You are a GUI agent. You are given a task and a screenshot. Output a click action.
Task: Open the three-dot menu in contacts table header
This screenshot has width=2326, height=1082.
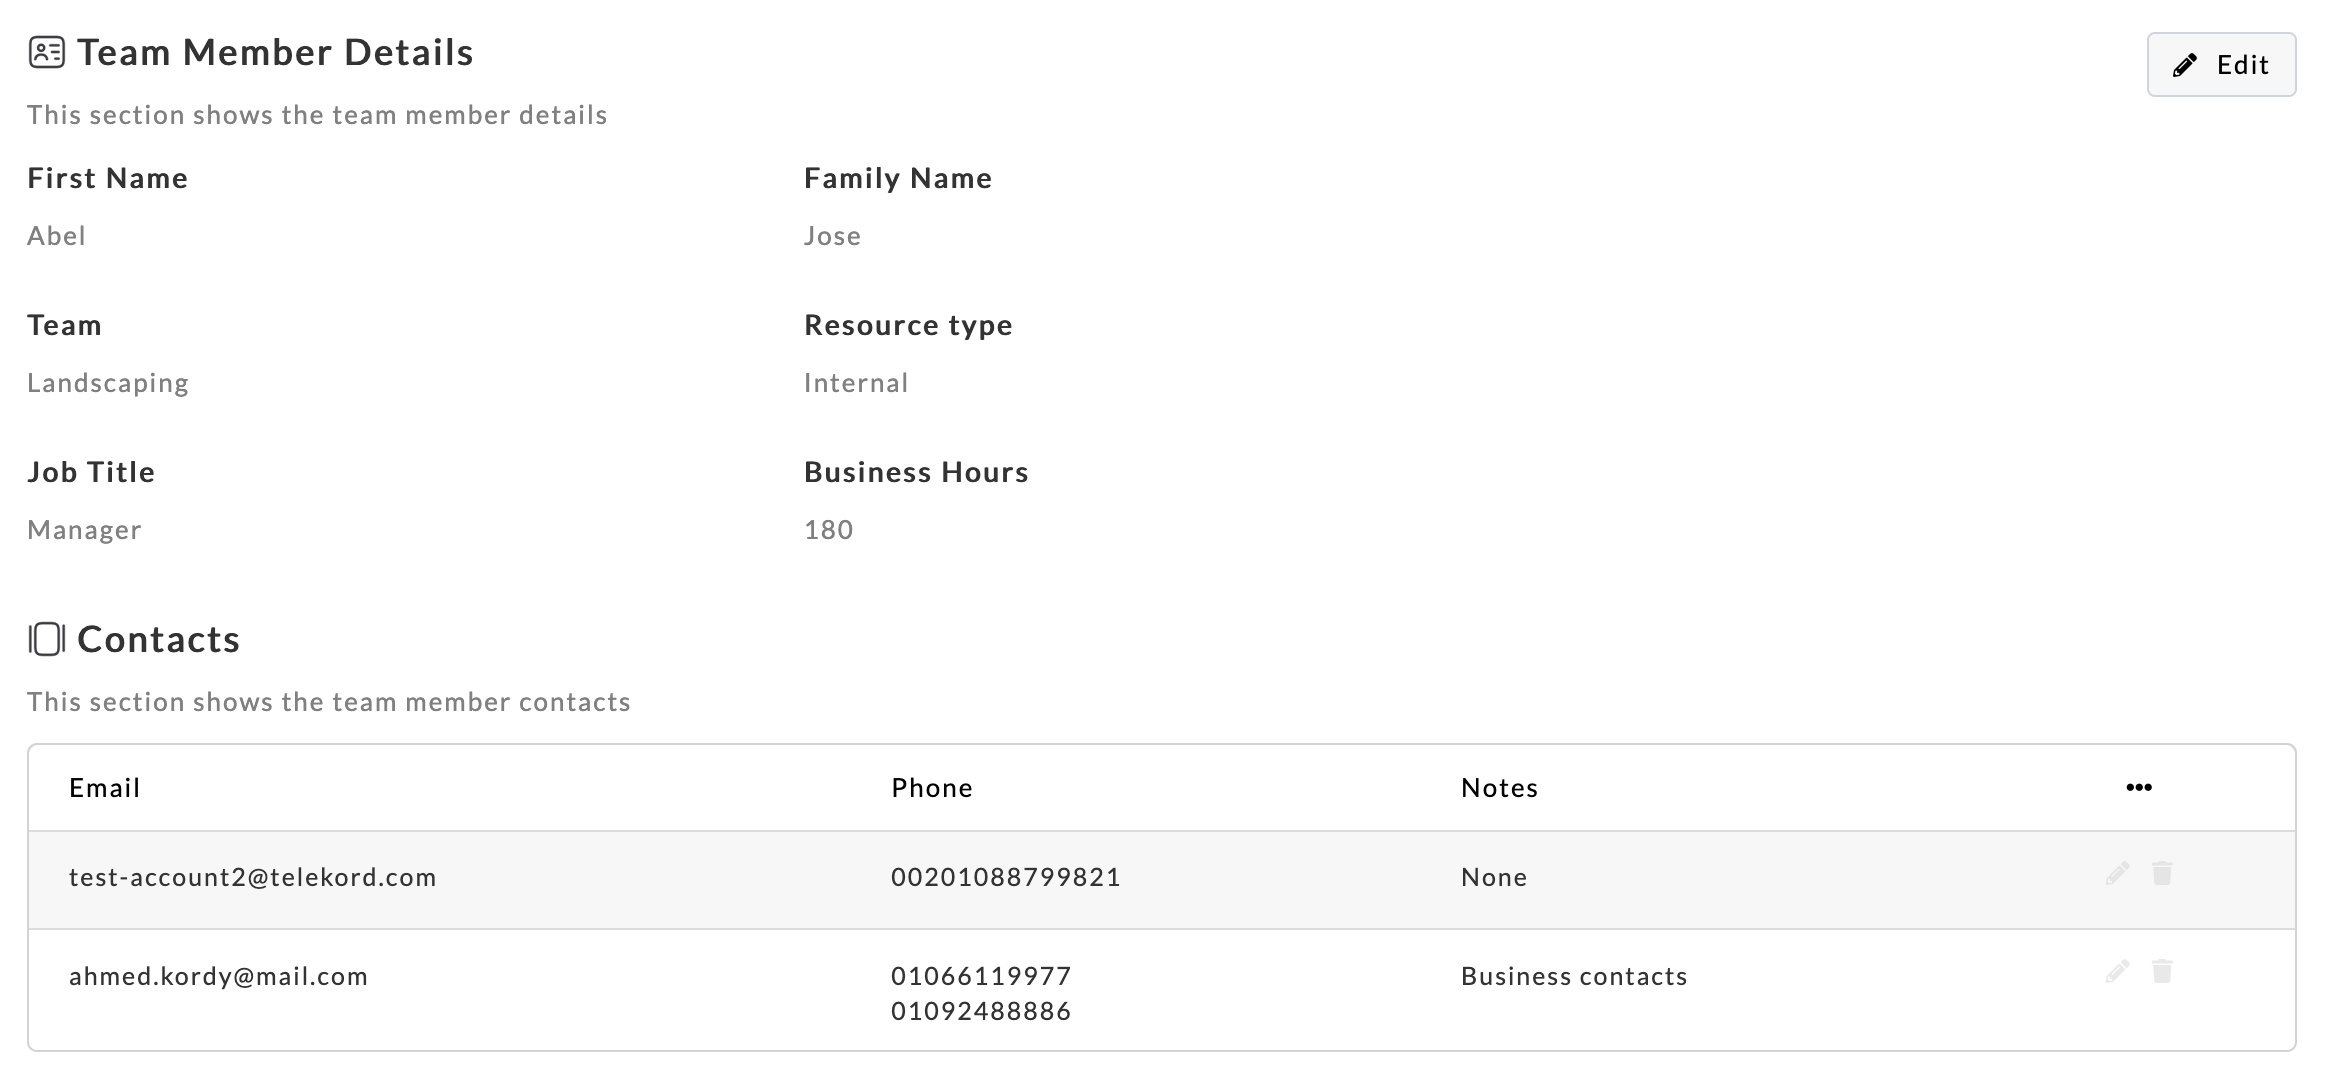coord(2138,788)
